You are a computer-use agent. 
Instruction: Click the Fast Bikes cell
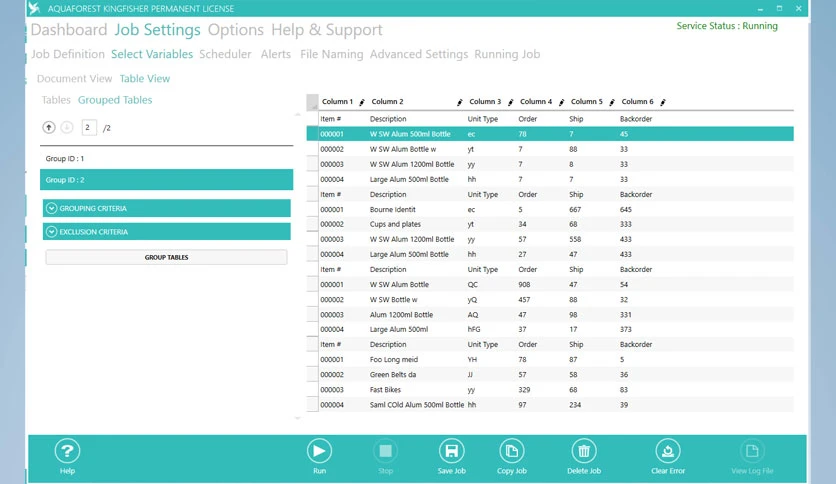coord(385,390)
